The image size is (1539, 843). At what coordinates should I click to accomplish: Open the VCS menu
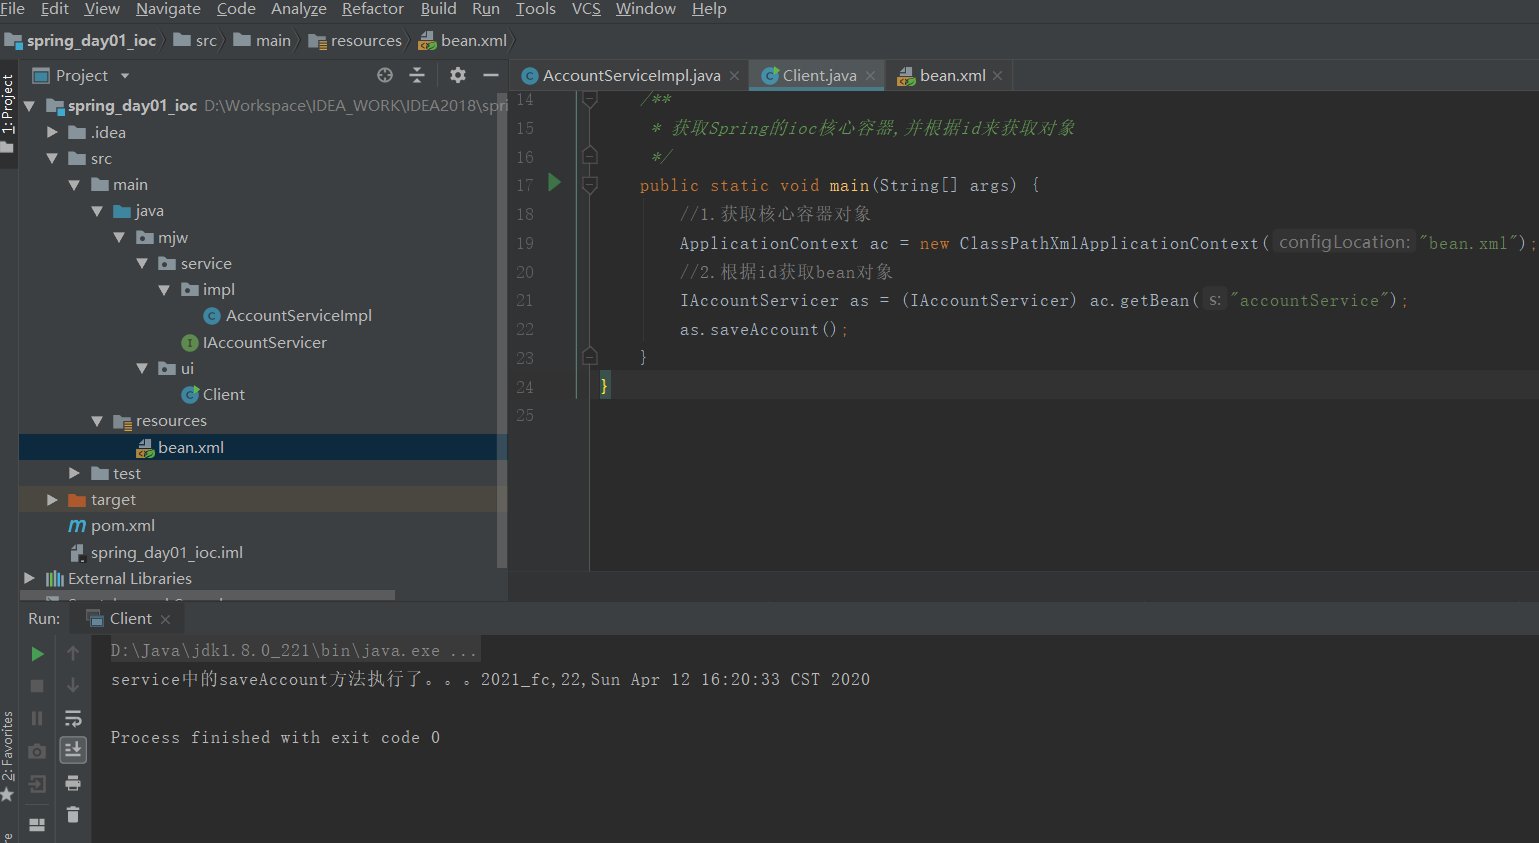[586, 9]
